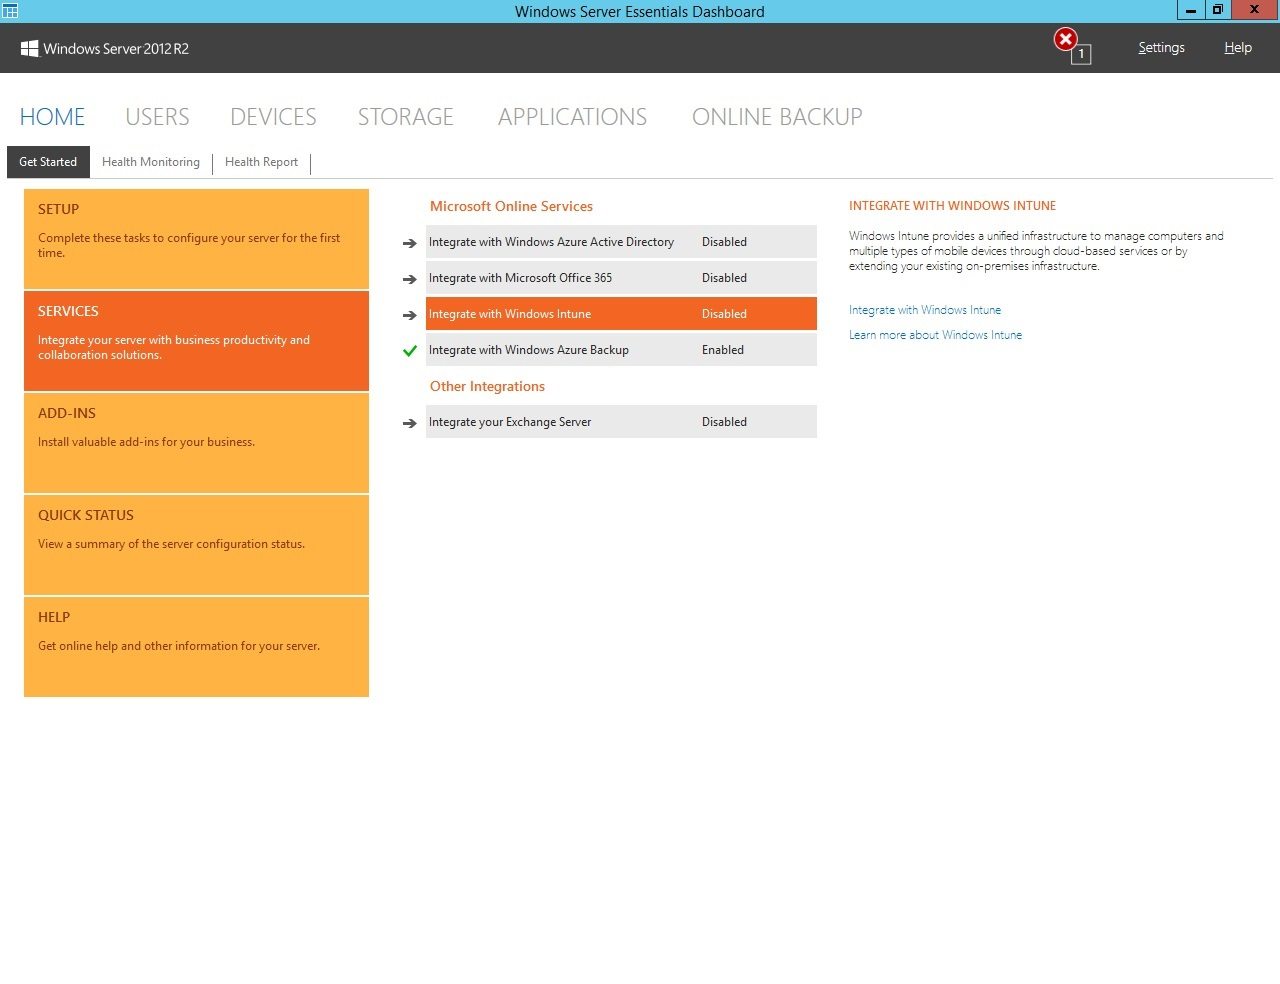Screen dimensions: 1280x984
Task: Open the DEVICES section
Action: point(273,117)
